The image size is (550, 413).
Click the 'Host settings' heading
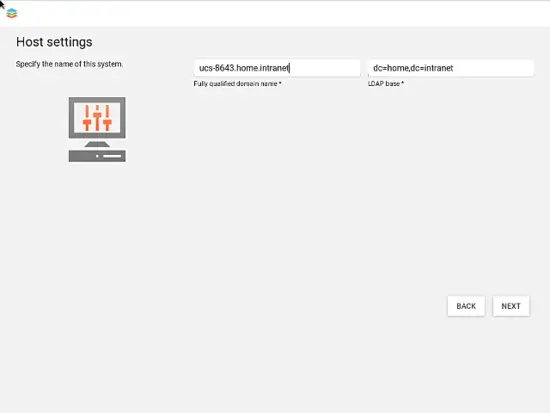point(54,42)
